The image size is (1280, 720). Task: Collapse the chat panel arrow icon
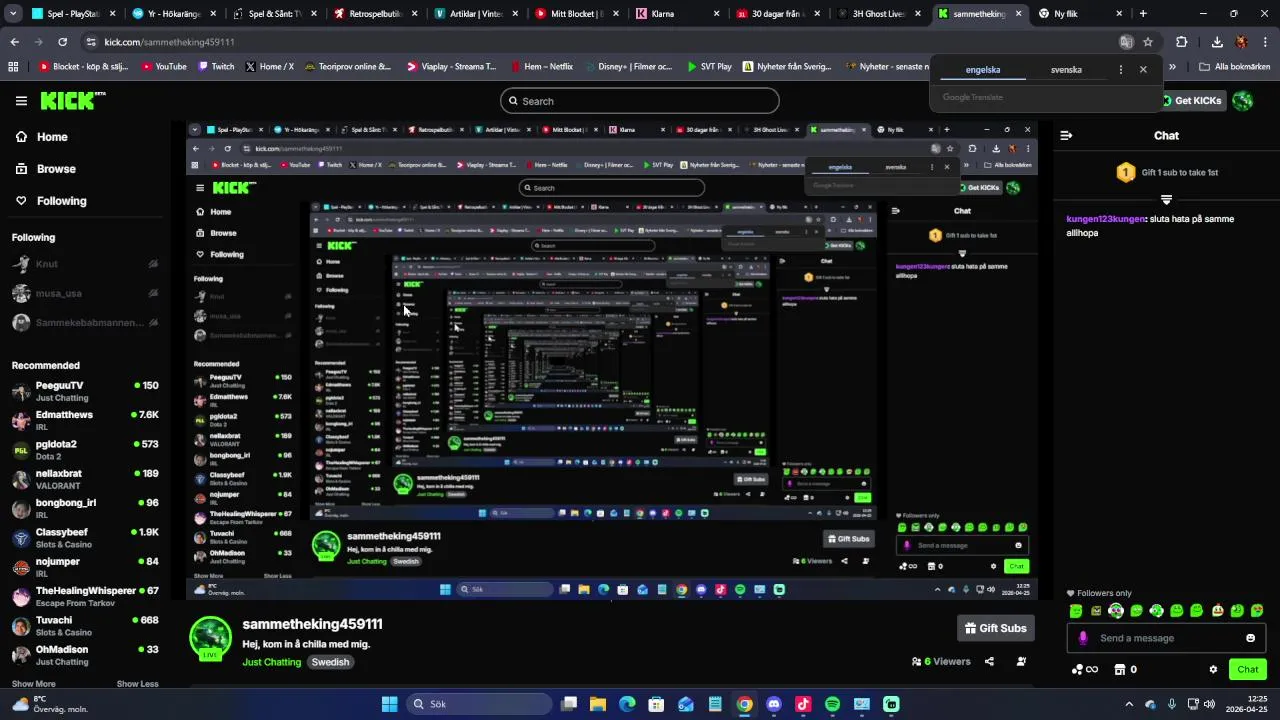click(1066, 135)
